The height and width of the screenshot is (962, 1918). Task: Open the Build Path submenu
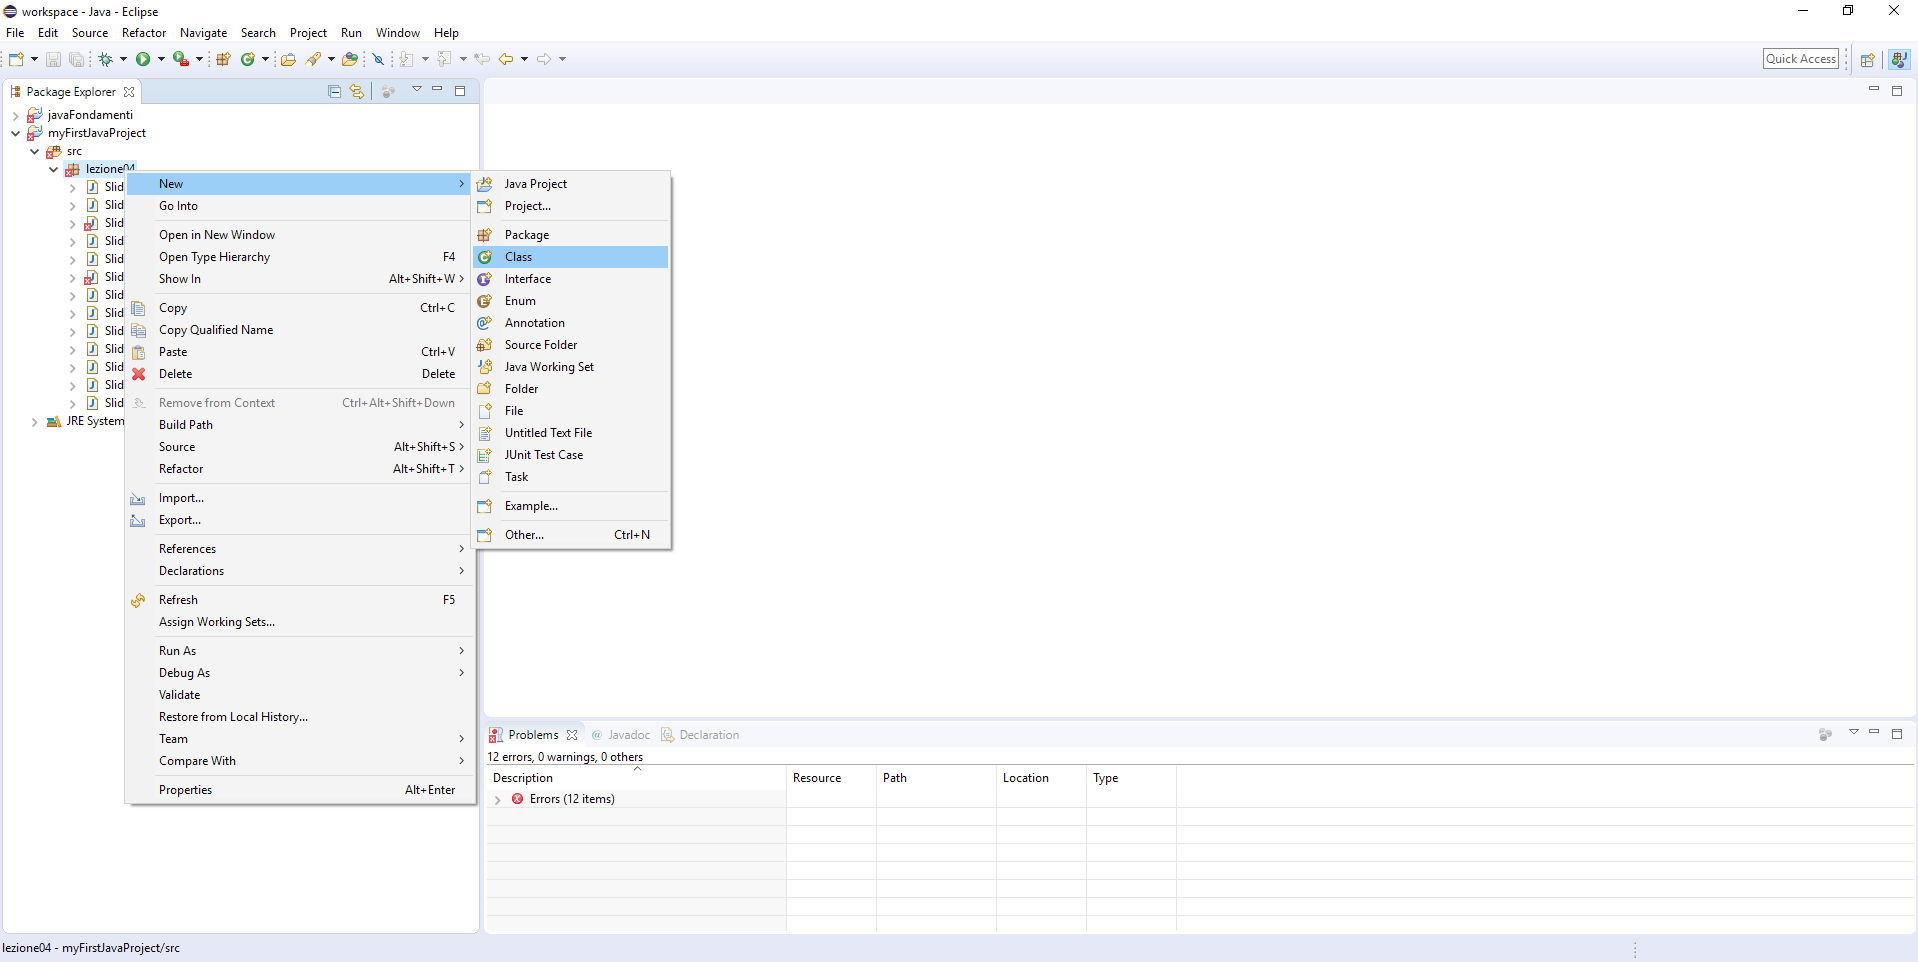(298, 425)
